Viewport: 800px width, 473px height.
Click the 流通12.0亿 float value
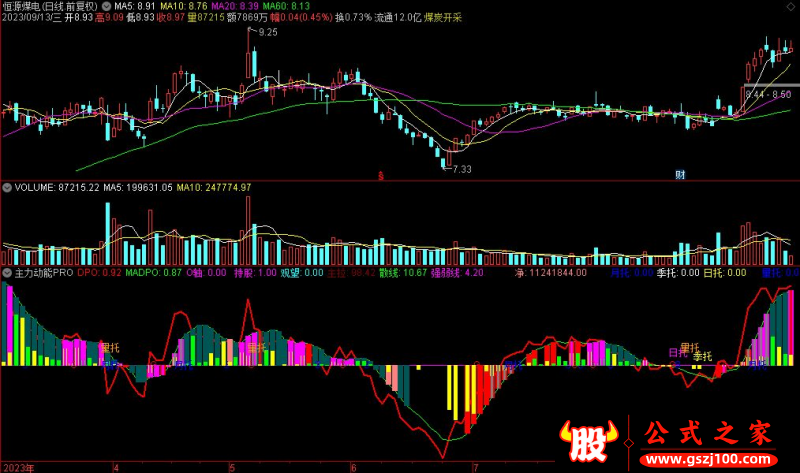point(398,17)
